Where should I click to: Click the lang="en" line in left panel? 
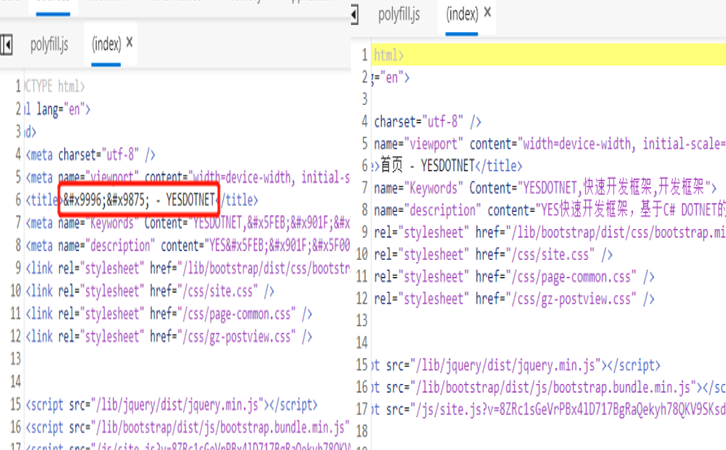(x=57, y=109)
